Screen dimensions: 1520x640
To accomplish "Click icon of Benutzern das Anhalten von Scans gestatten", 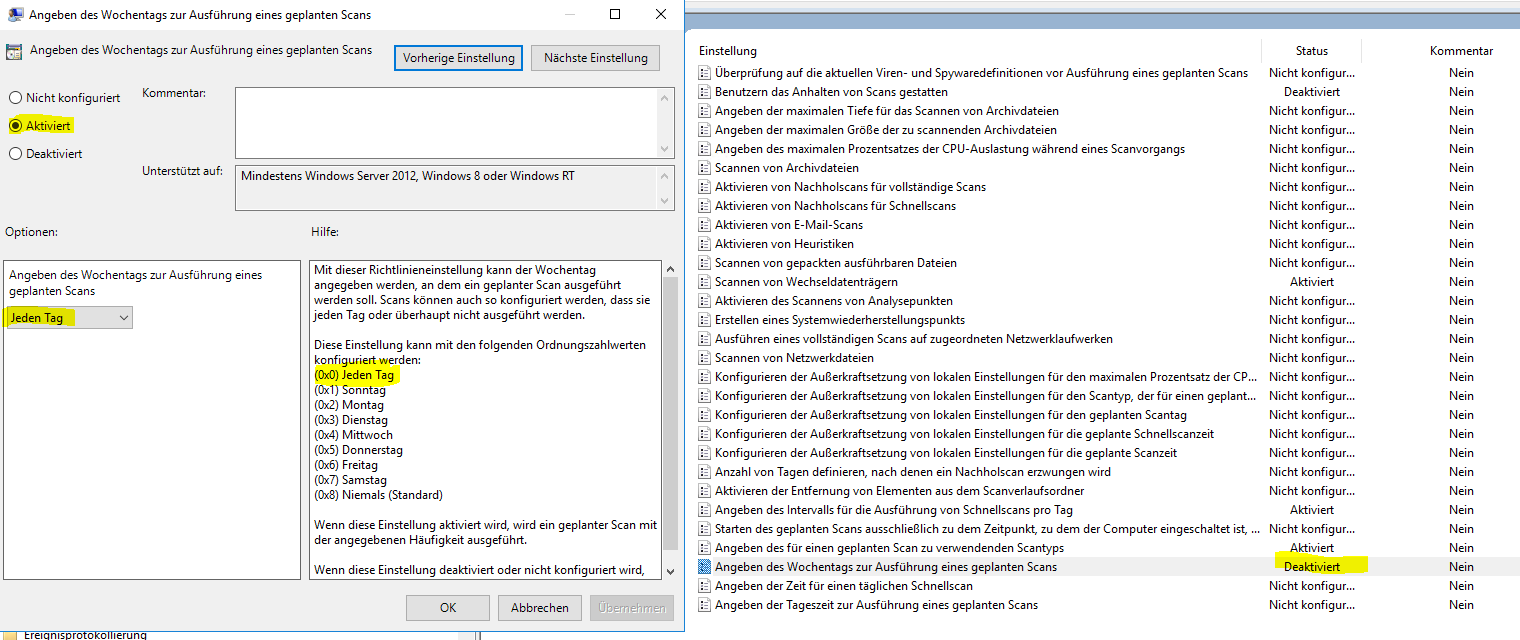I will point(704,92).
